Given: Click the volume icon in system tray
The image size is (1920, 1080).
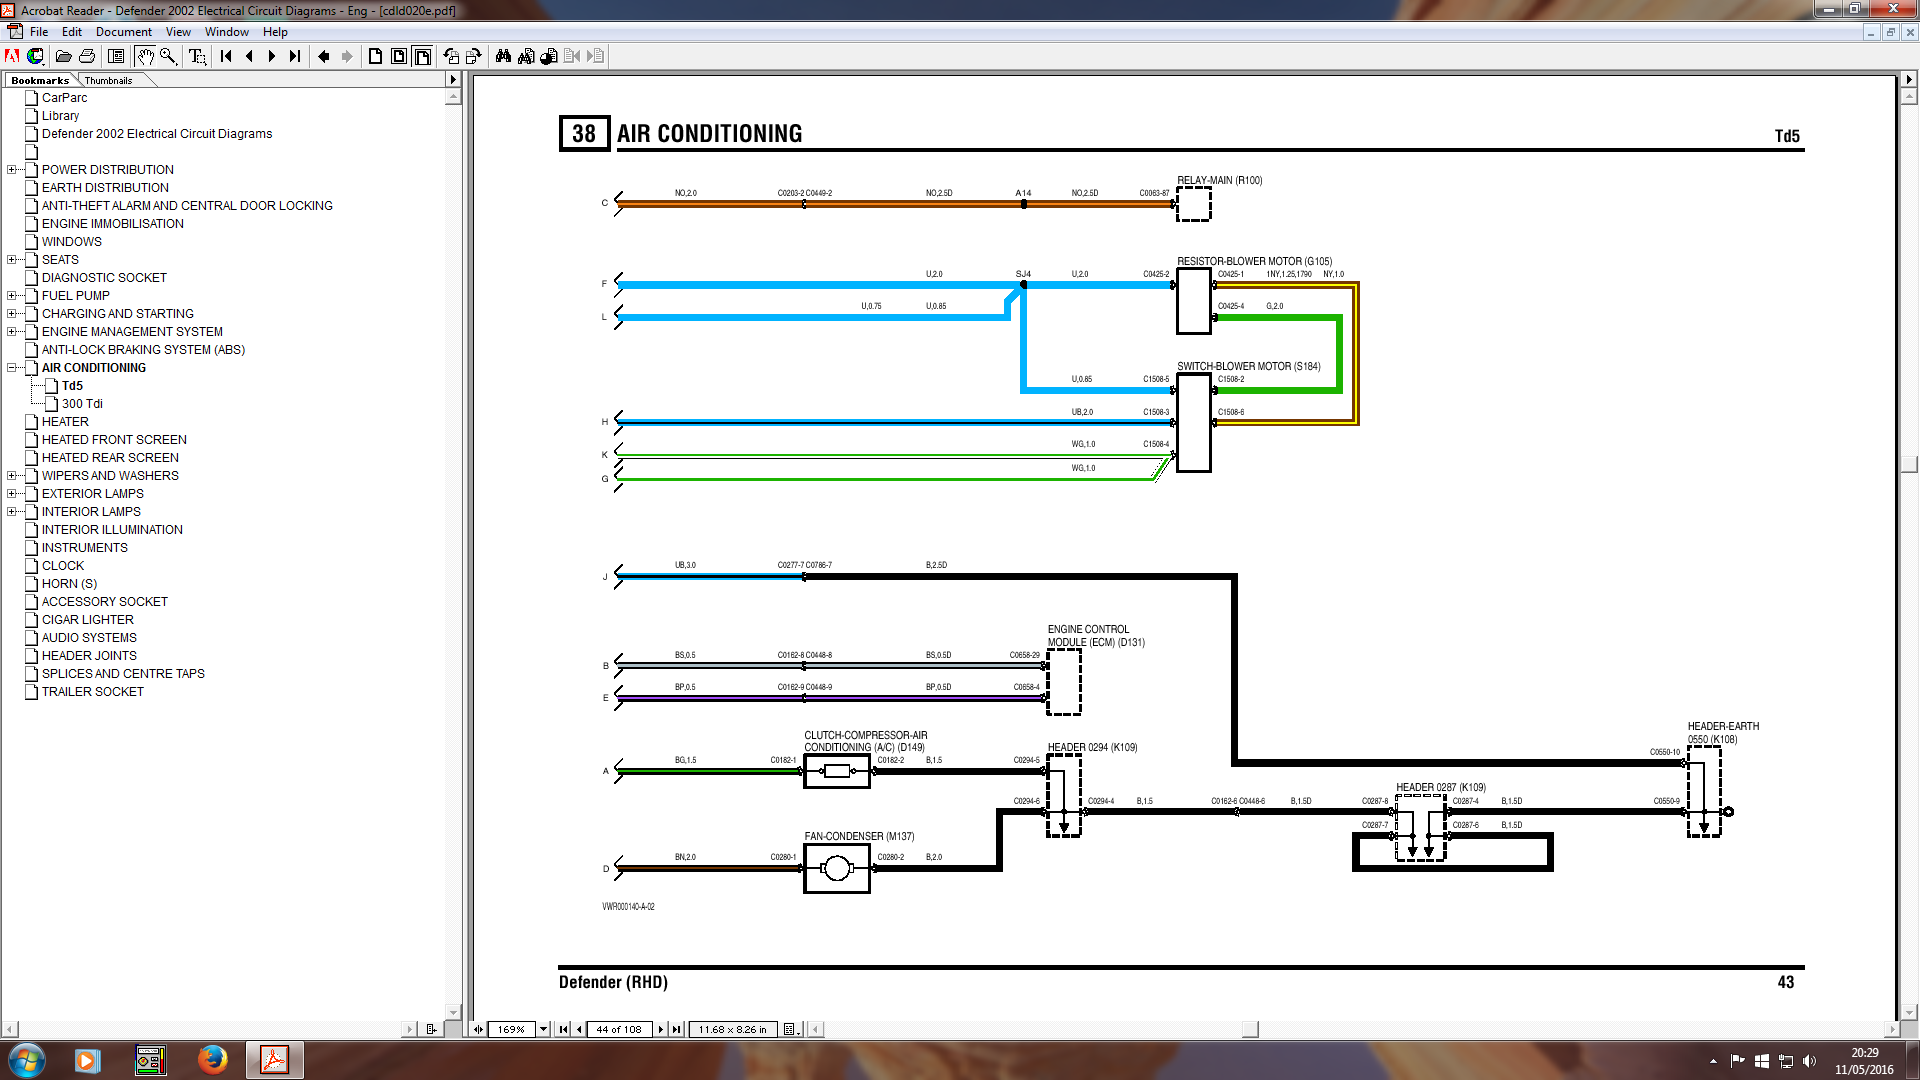Looking at the screenshot, I should (x=1809, y=1061).
